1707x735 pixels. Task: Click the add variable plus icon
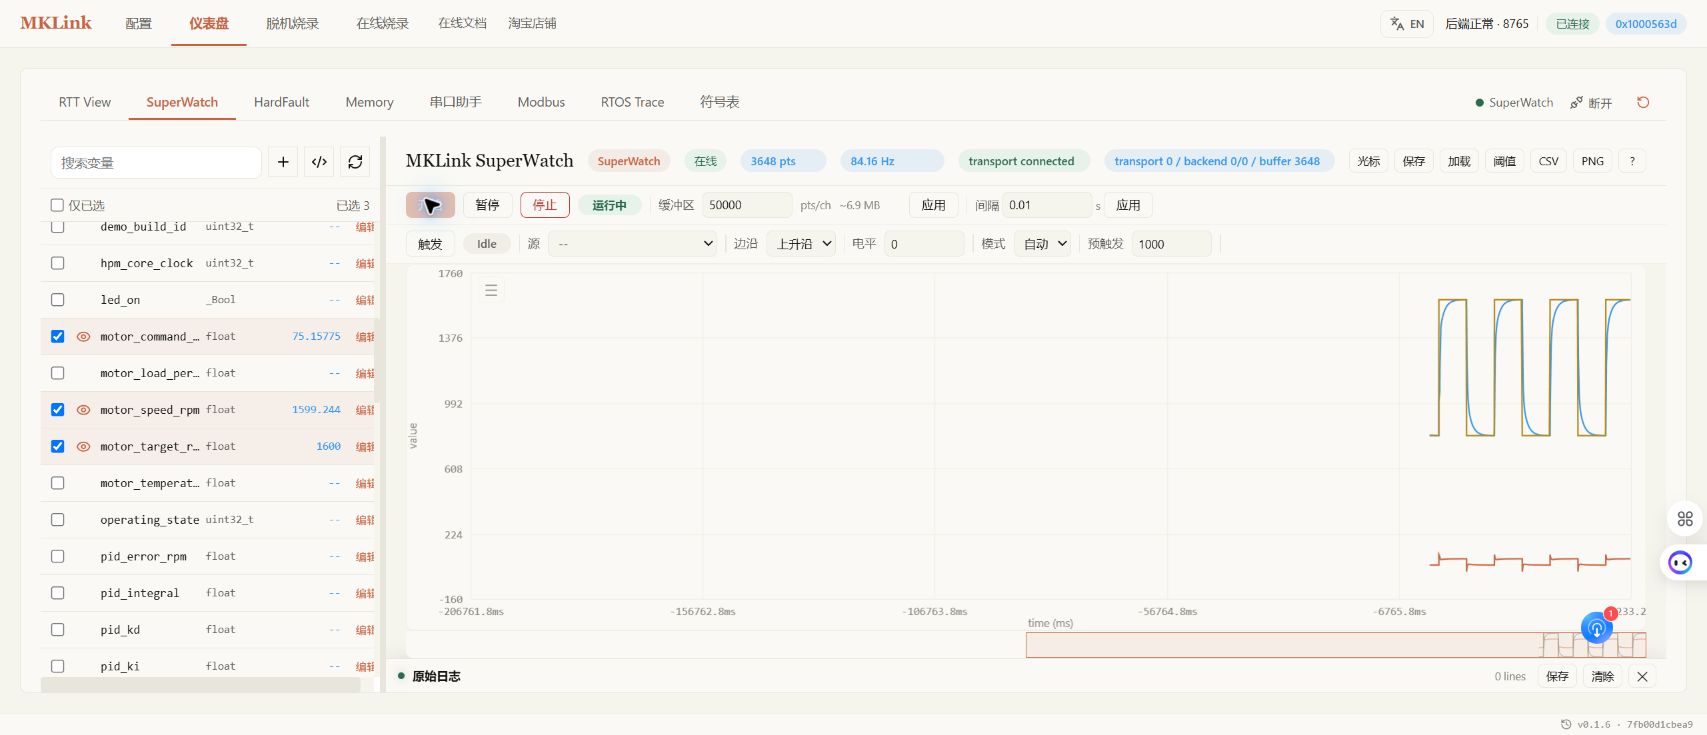click(x=283, y=162)
